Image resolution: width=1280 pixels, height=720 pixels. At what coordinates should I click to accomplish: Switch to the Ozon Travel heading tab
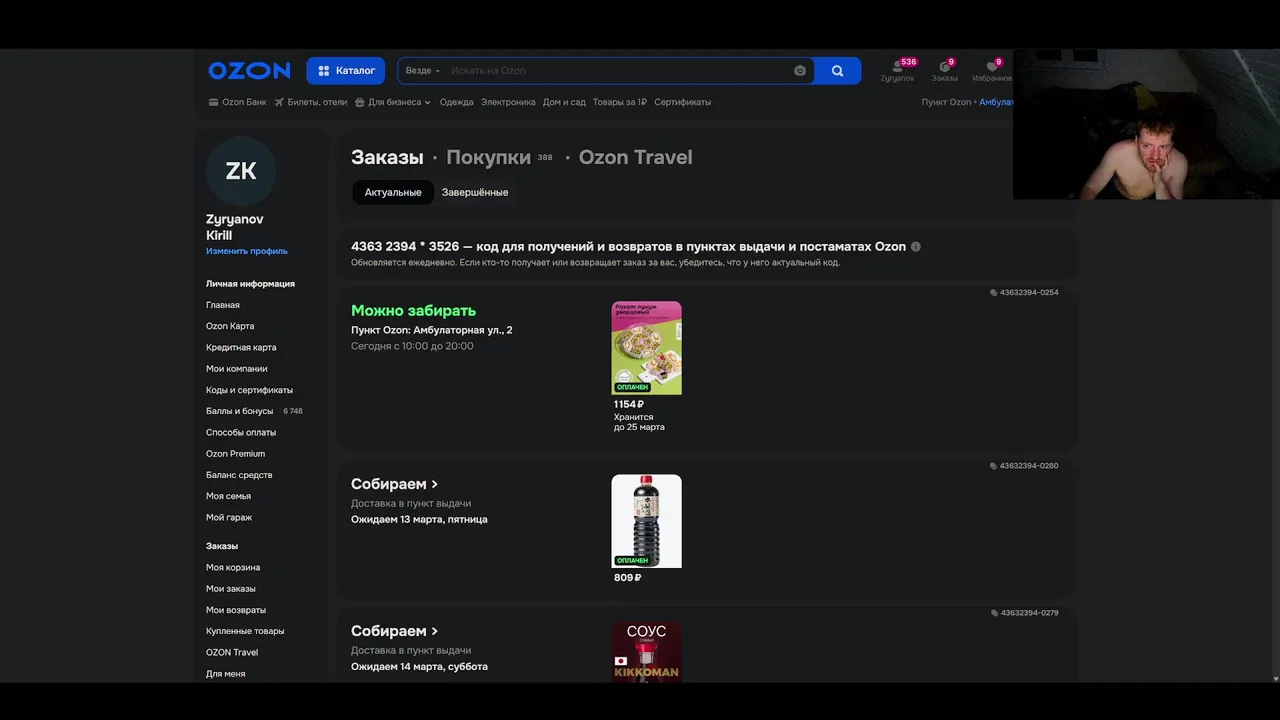pyautogui.click(x=635, y=157)
